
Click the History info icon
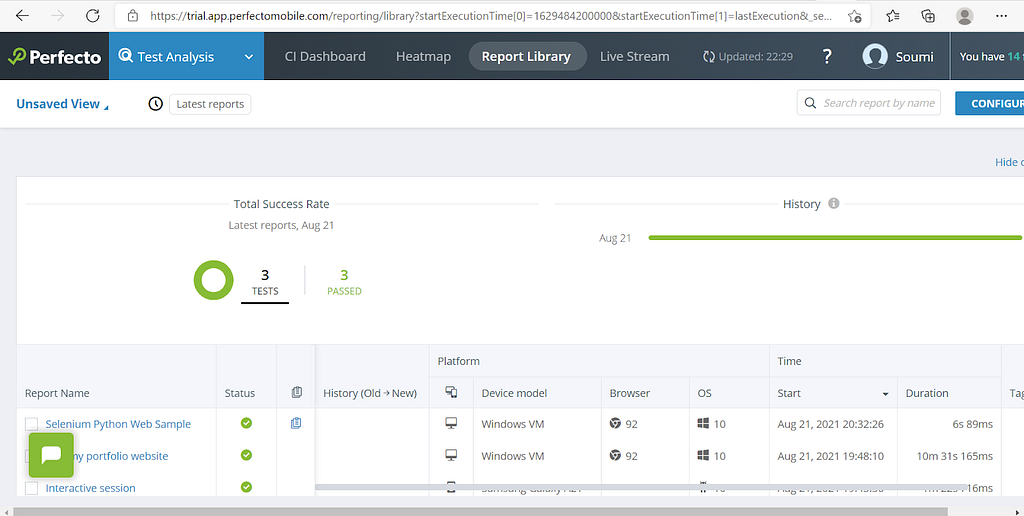(x=833, y=203)
